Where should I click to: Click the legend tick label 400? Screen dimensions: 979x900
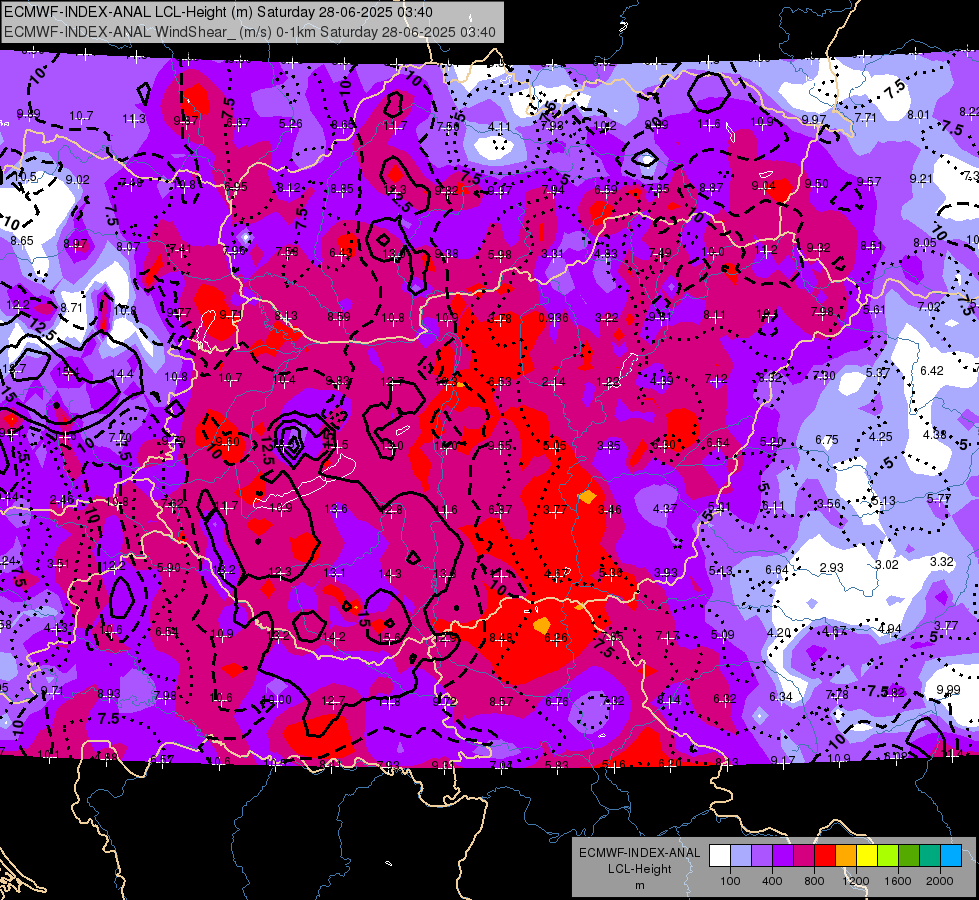[x=772, y=881]
